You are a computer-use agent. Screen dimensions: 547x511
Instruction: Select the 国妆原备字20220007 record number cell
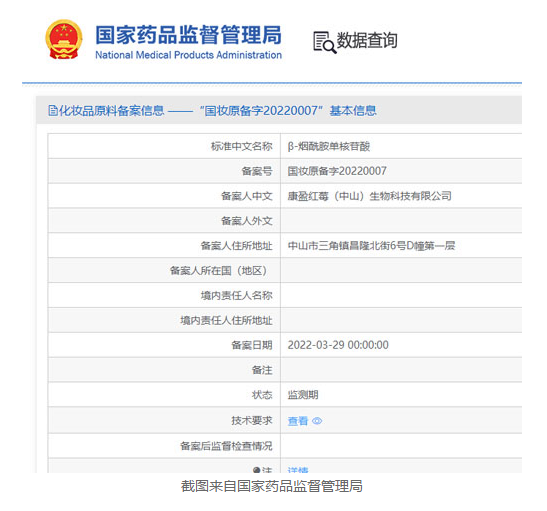(337, 171)
